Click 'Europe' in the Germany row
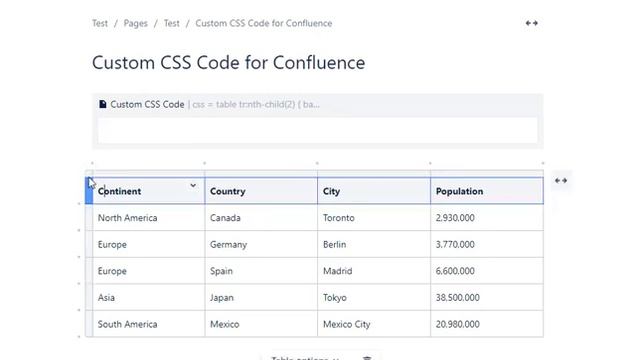The width and height of the screenshot is (640, 360). click(149, 244)
